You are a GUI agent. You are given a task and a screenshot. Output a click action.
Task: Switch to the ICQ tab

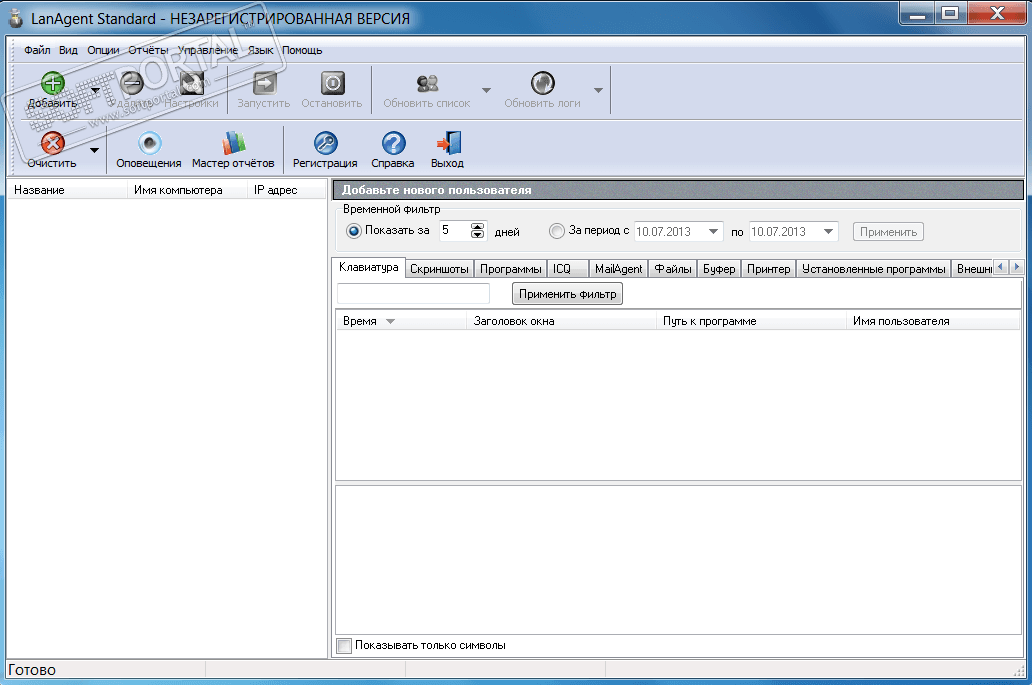pyautogui.click(x=567, y=268)
